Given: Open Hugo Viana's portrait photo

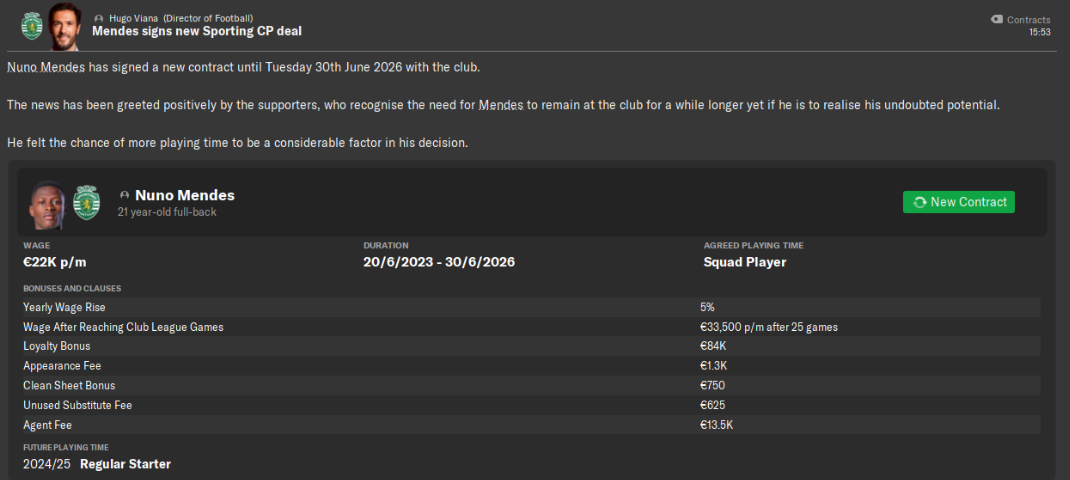Looking at the screenshot, I should 64,25.
